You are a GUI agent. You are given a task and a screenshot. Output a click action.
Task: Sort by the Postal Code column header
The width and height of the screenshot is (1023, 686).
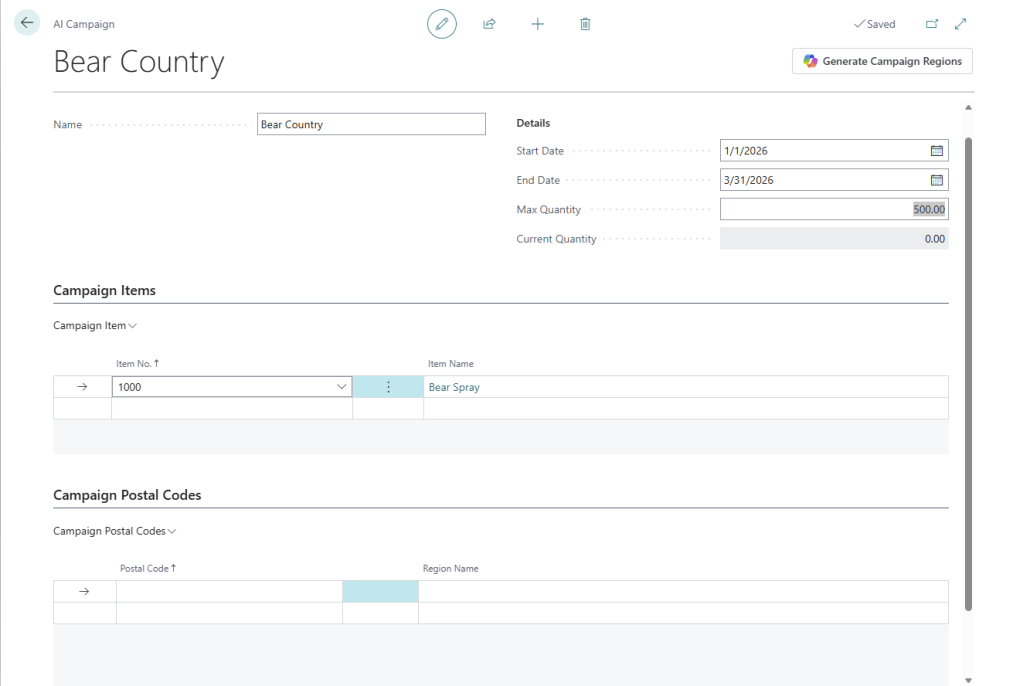(147, 569)
